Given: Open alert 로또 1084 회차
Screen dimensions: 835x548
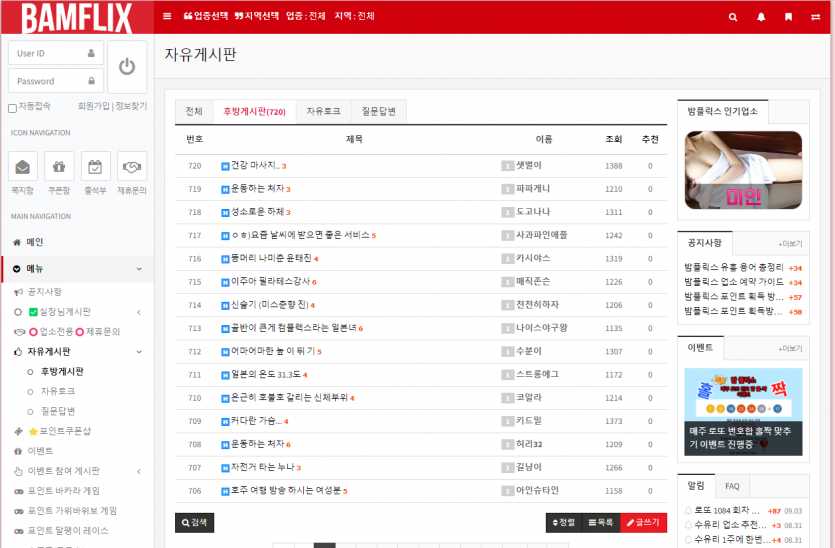Looking at the screenshot, I should (x=727, y=510).
